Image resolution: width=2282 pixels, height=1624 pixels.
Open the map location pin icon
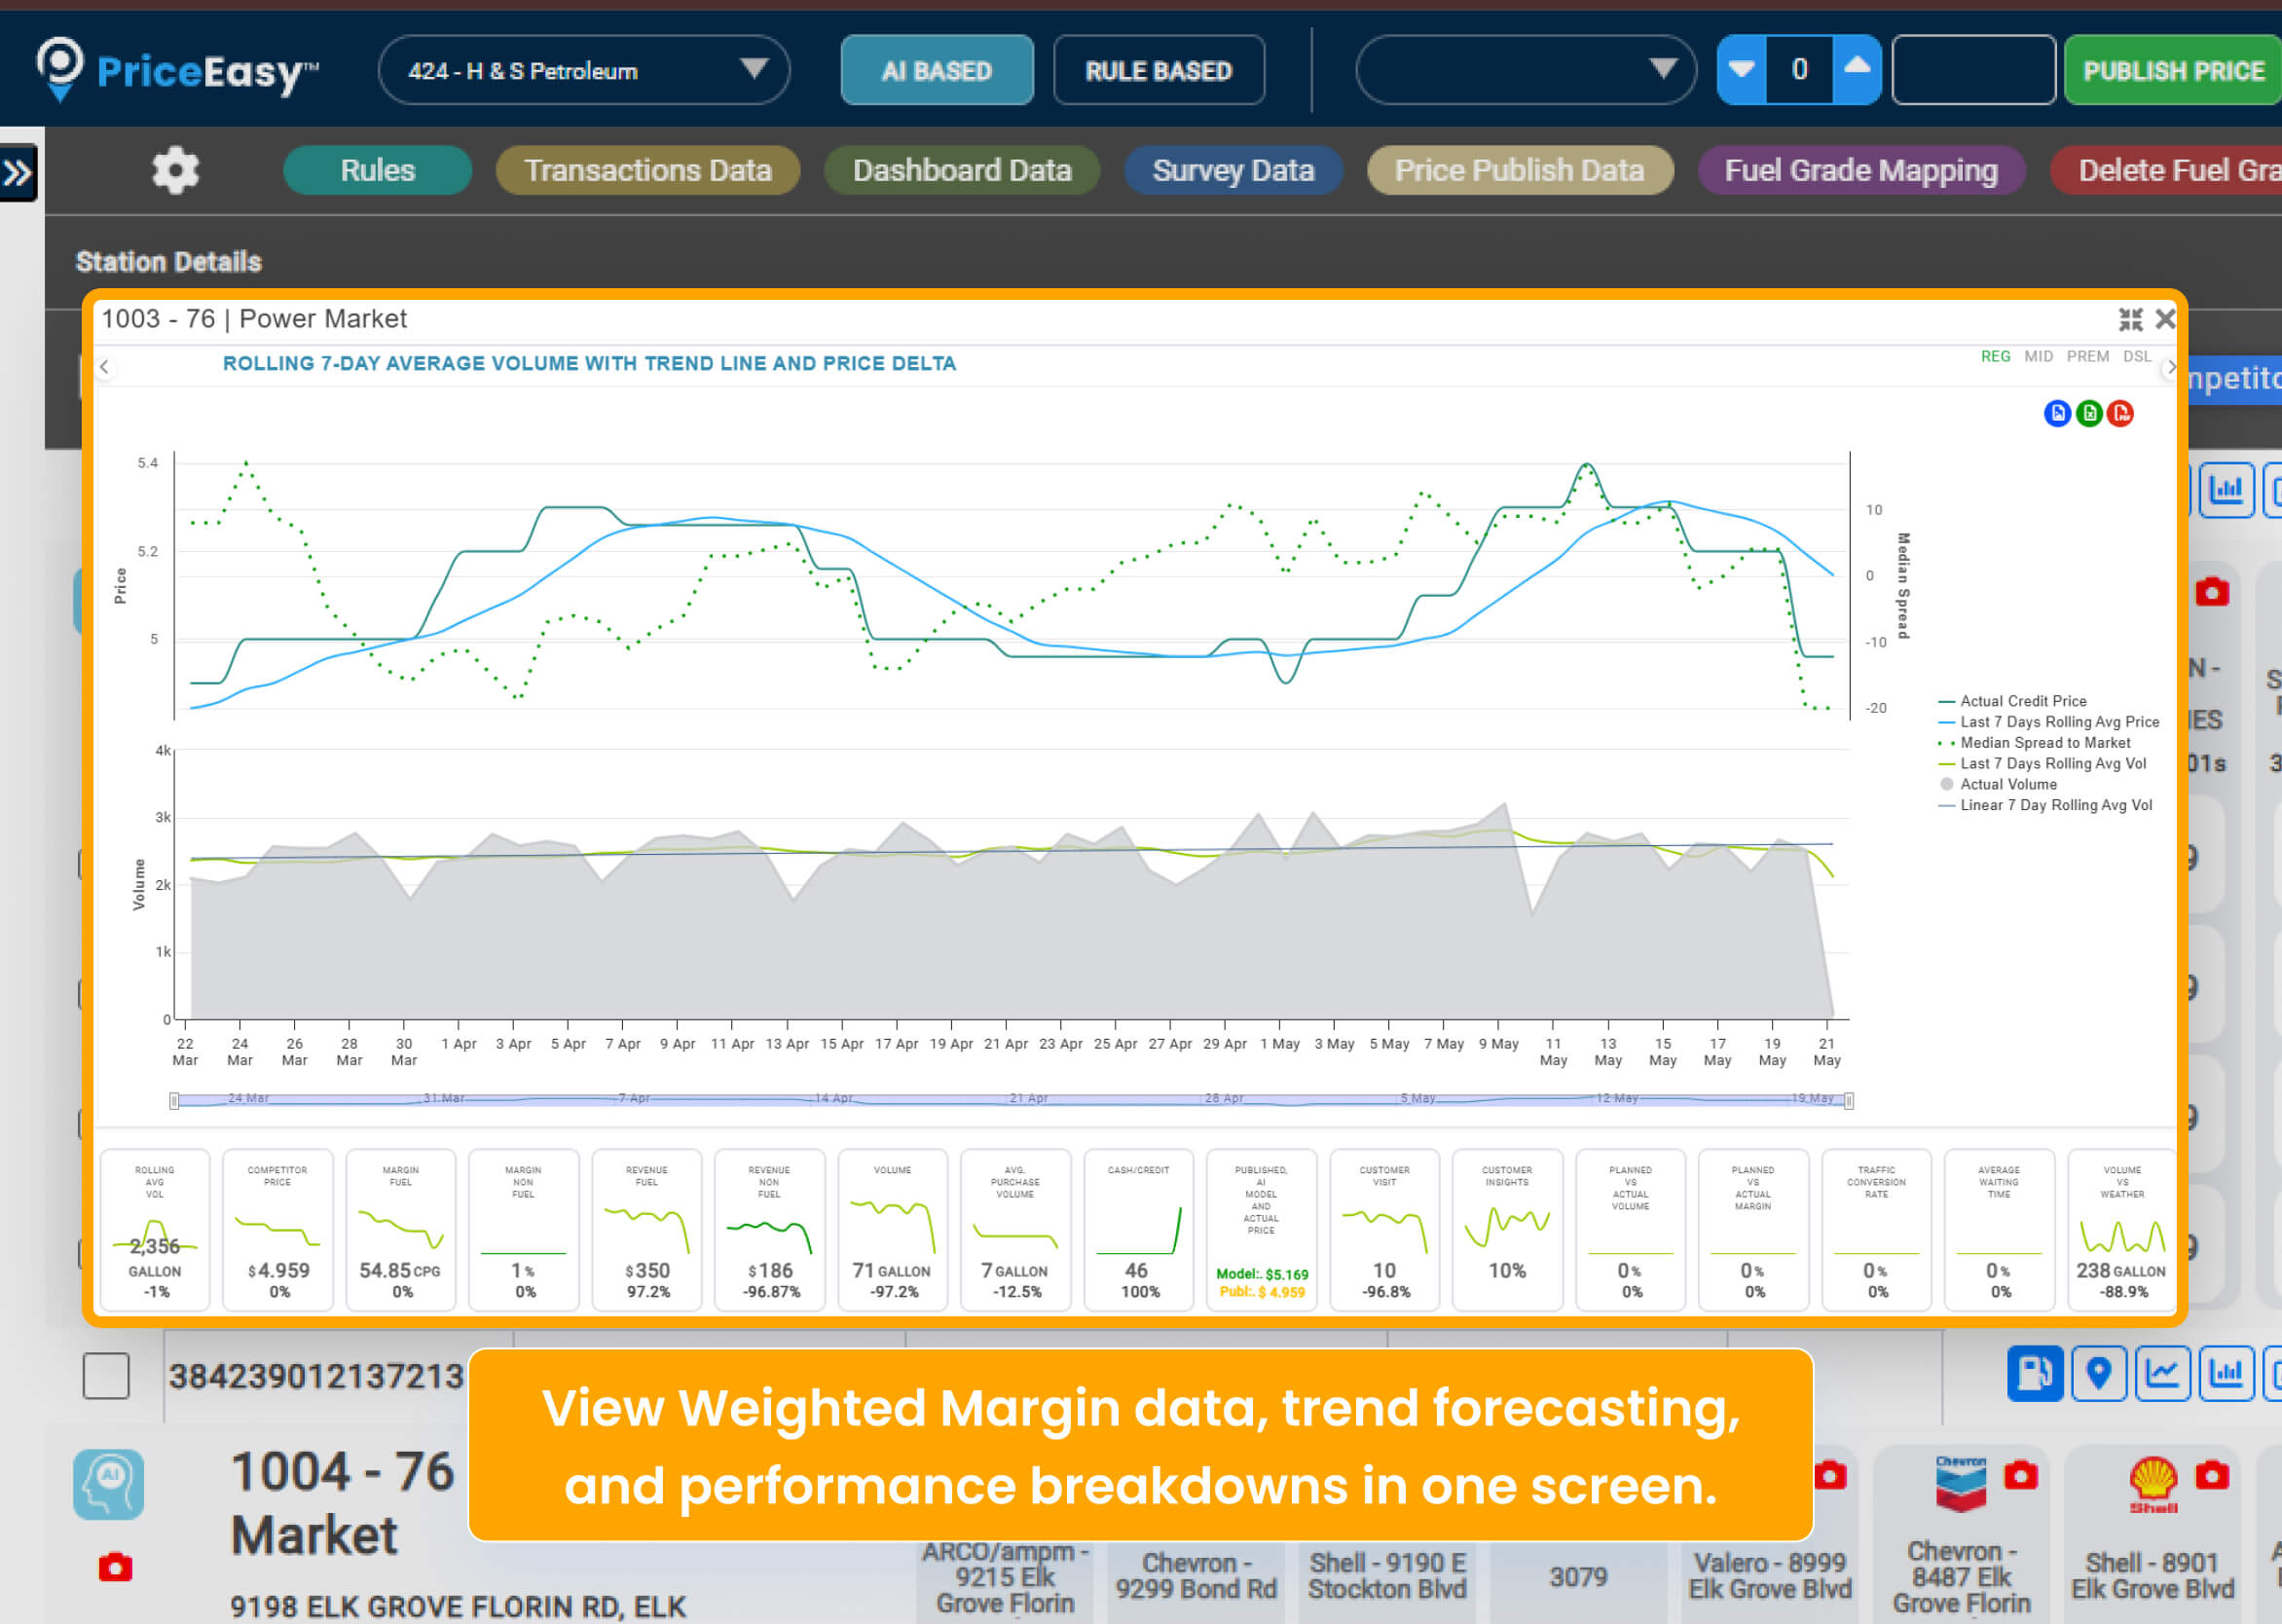[2098, 1373]
